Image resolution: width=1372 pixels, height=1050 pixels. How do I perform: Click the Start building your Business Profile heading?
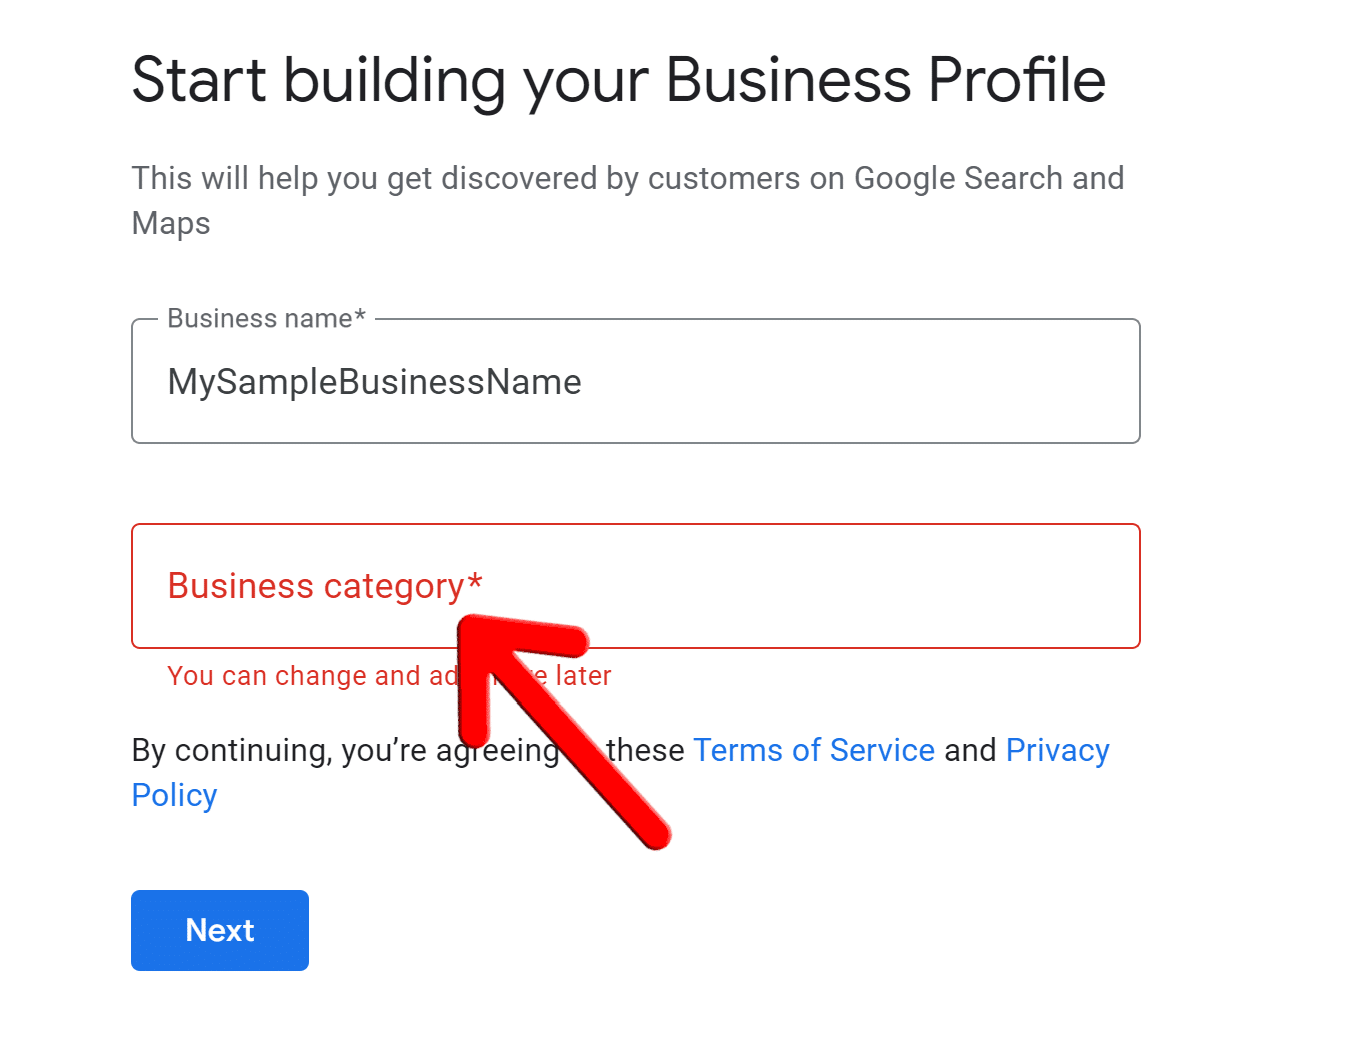618,80
